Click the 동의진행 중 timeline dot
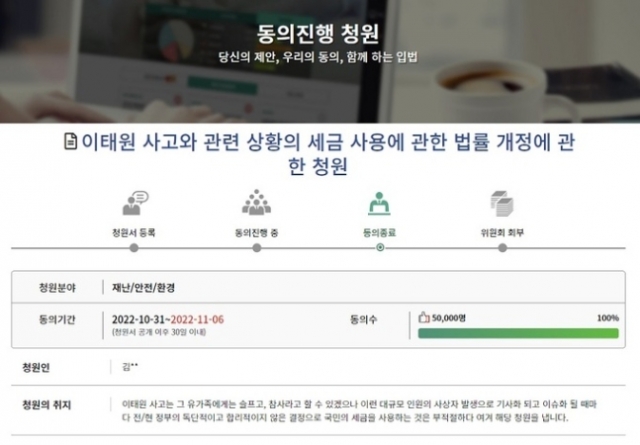This screenshot has height=445, width=640. tap(257, 248)
